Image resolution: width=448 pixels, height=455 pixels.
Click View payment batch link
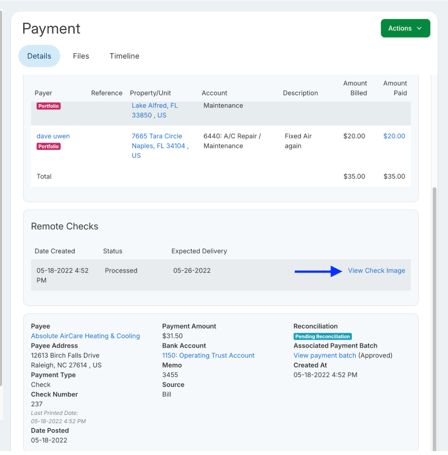pos(325,356)
